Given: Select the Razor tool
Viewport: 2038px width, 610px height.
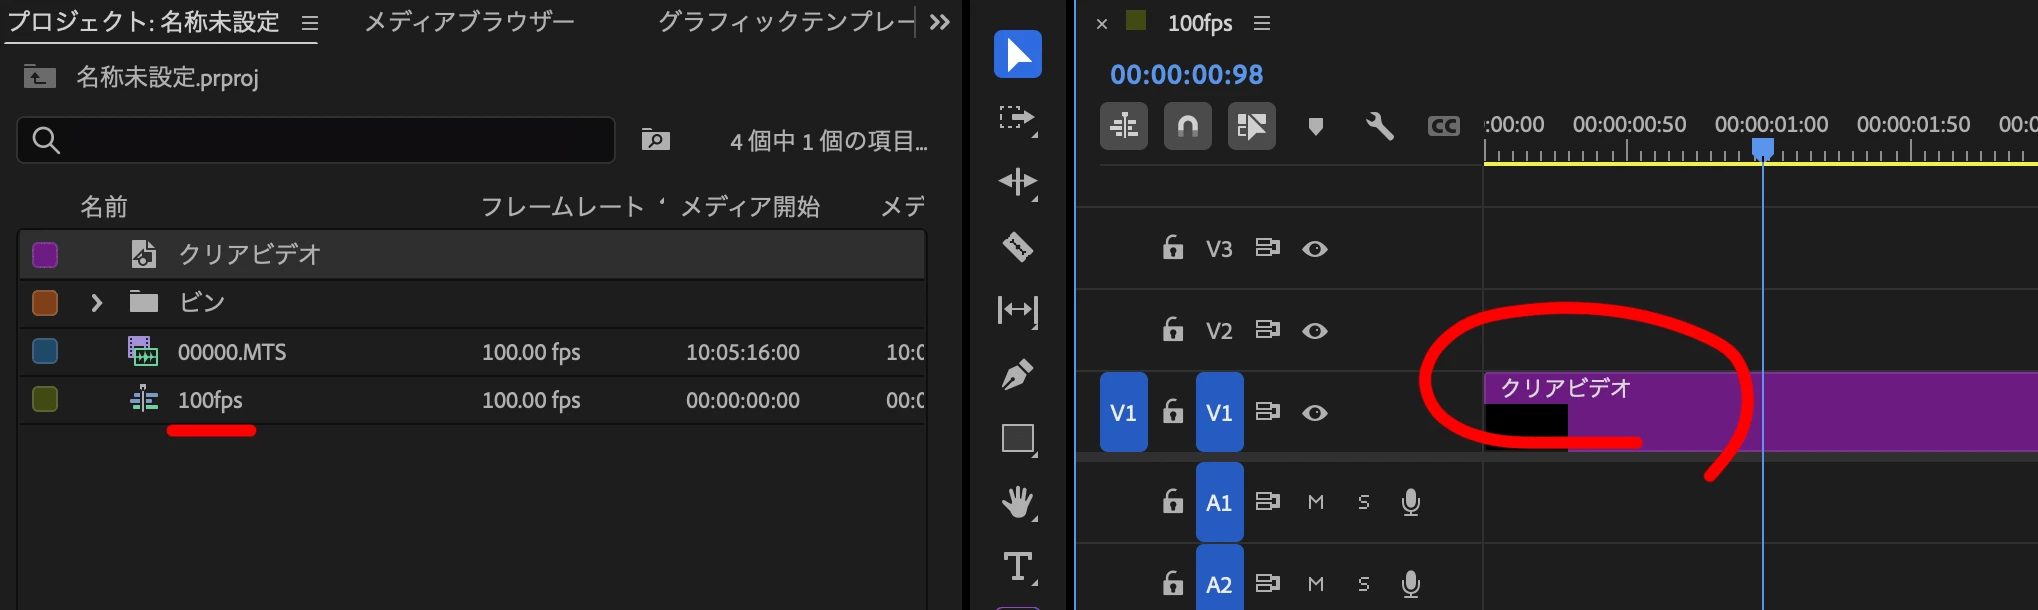Looking at the screenshot, I should [x=1018, y=246].
